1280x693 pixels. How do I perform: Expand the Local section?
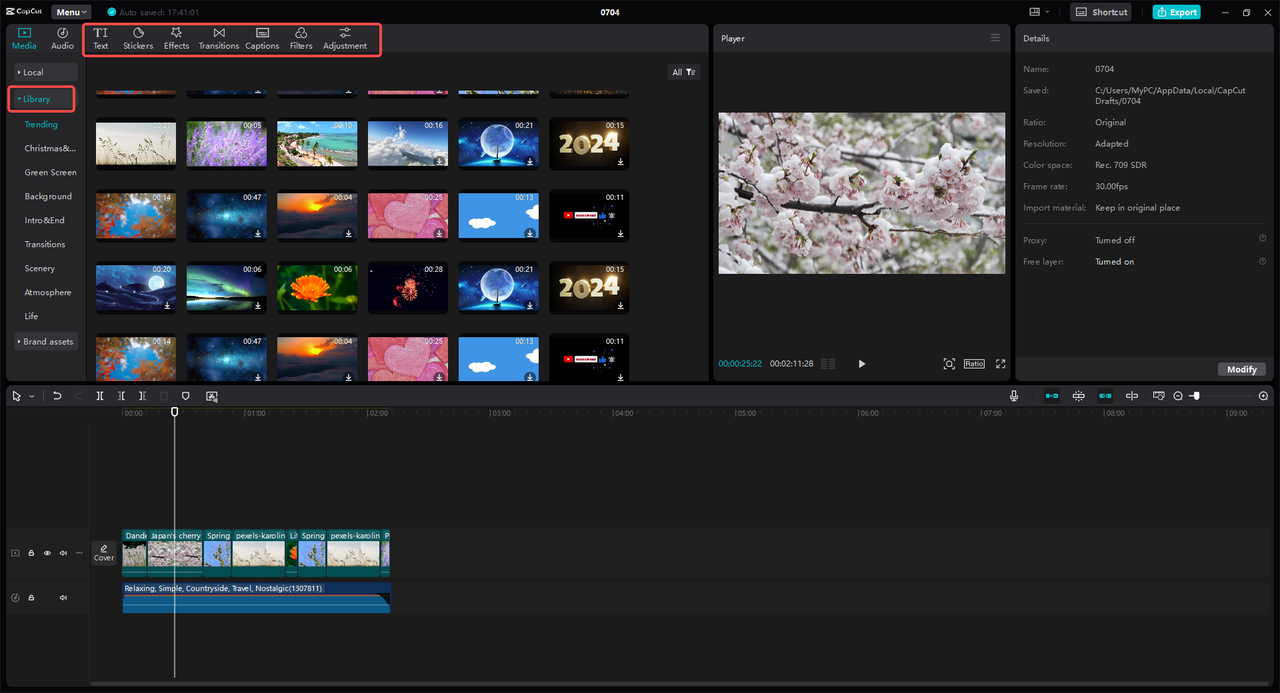tap(45, 72)
